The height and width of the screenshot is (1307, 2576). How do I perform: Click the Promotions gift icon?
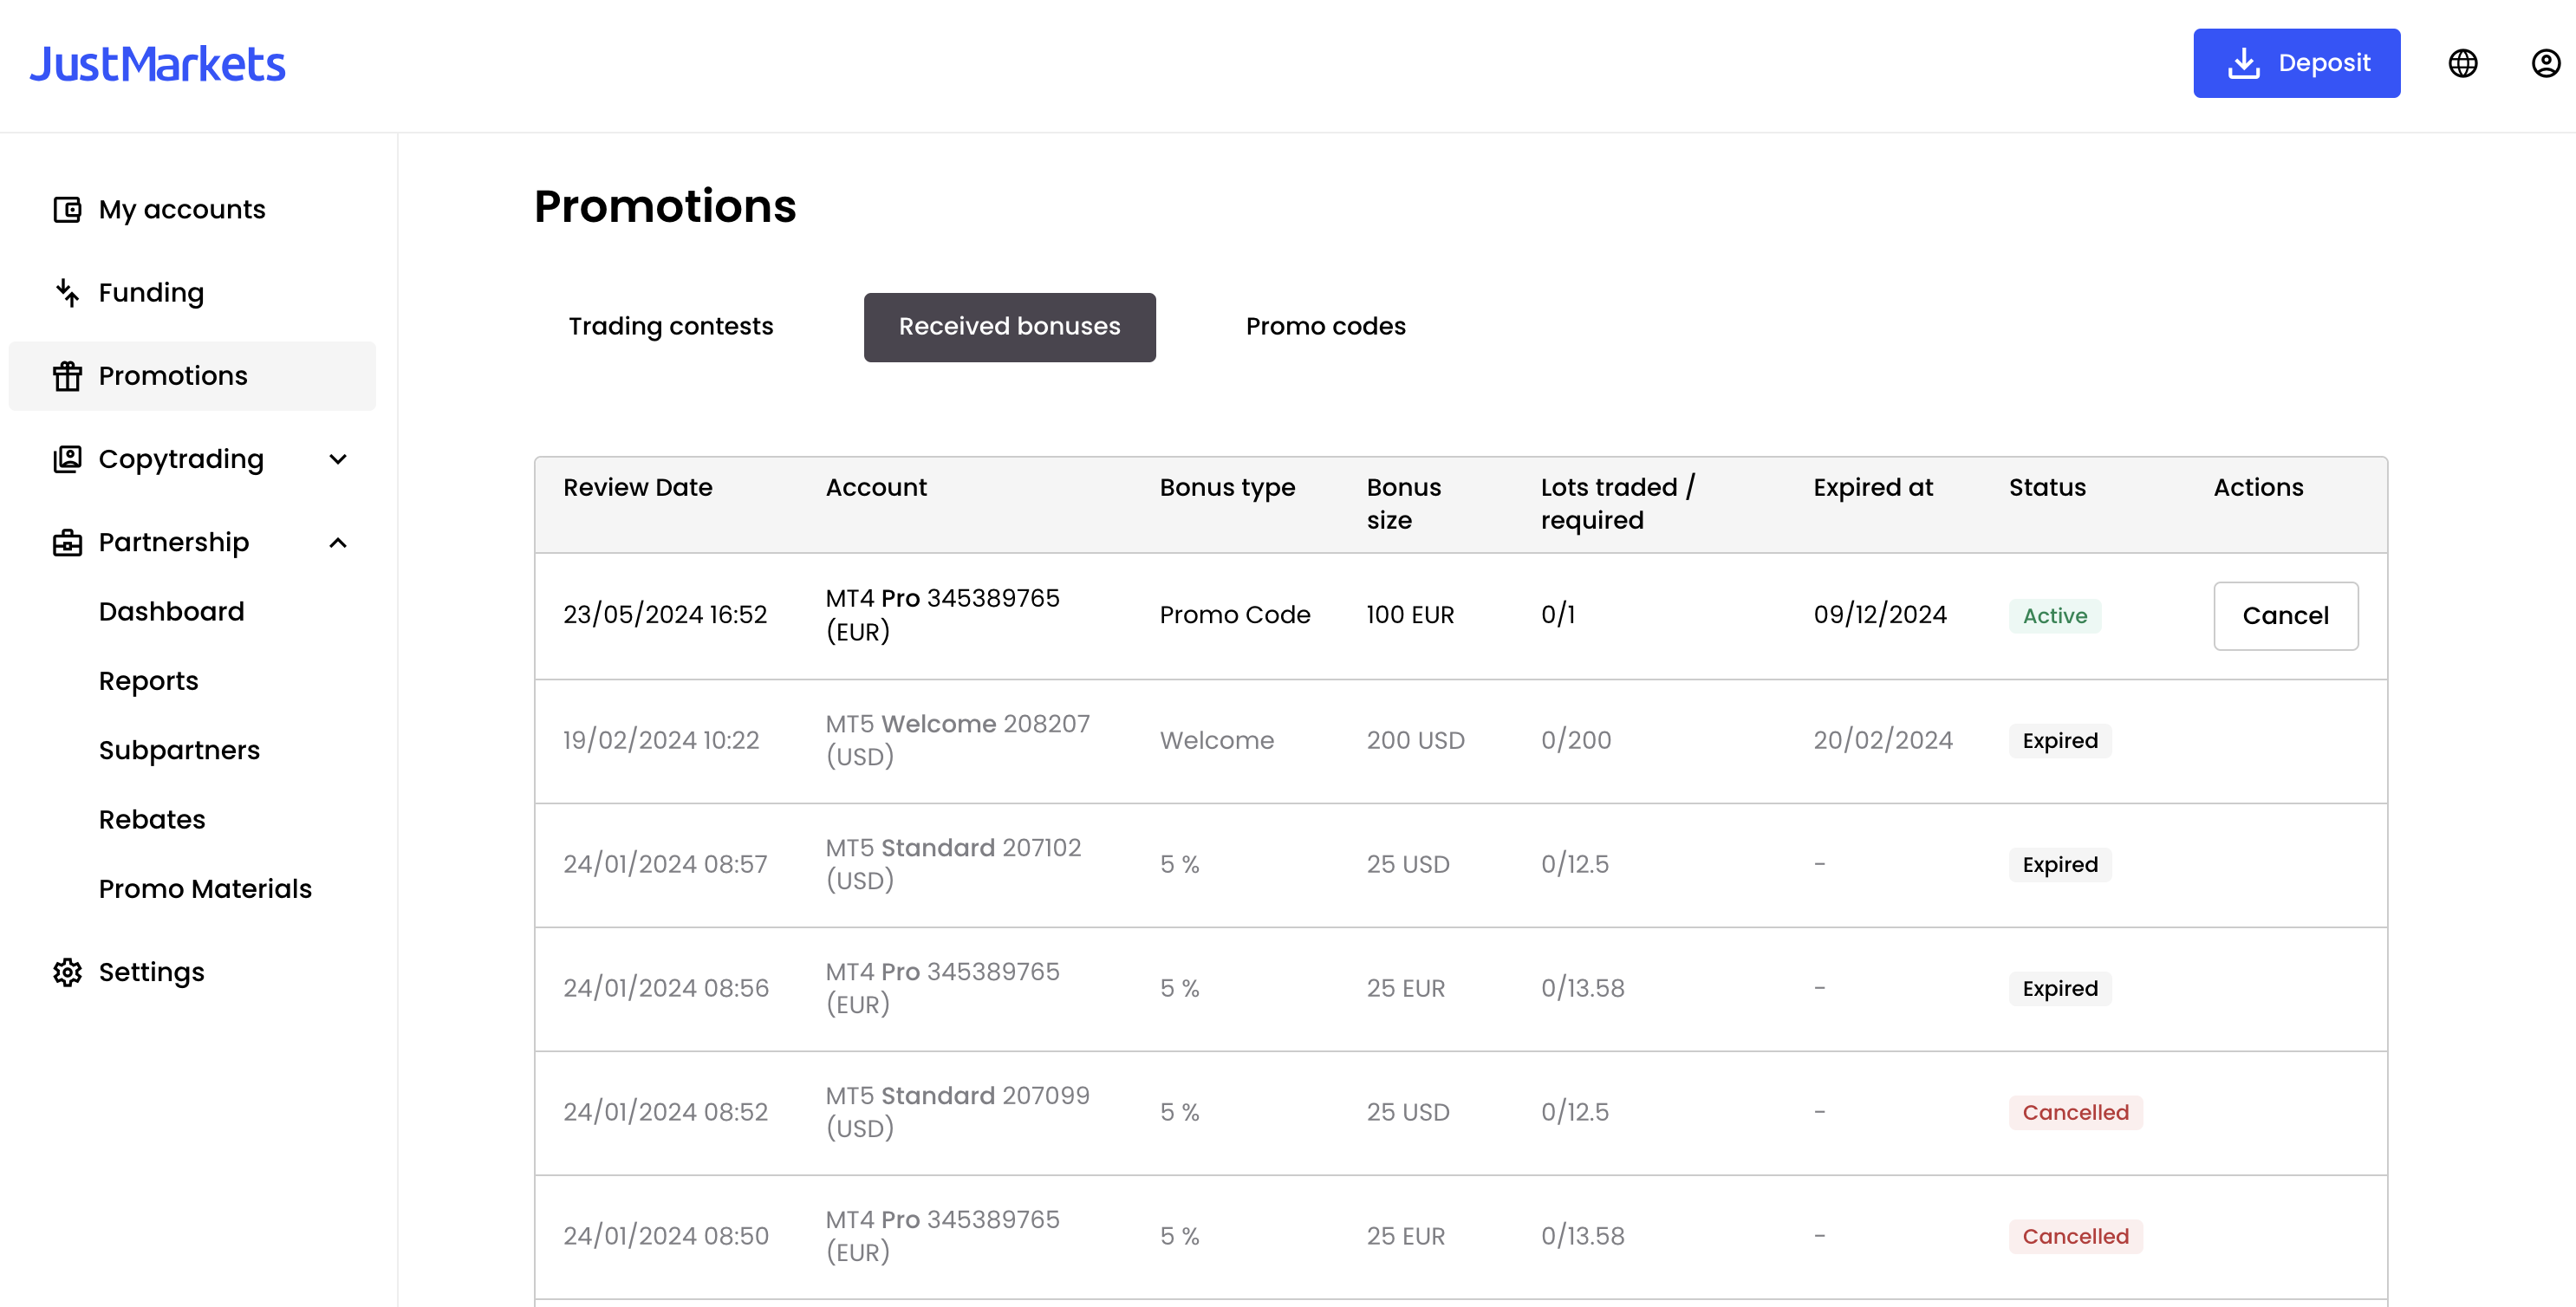67,376
